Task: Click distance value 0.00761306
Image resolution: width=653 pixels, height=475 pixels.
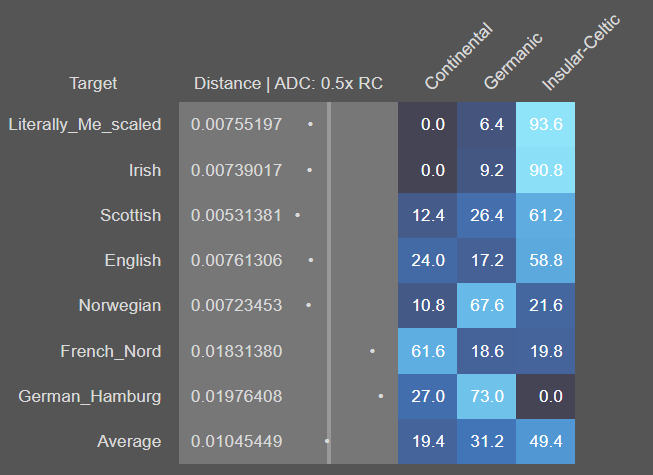Action: pos(237,260)
